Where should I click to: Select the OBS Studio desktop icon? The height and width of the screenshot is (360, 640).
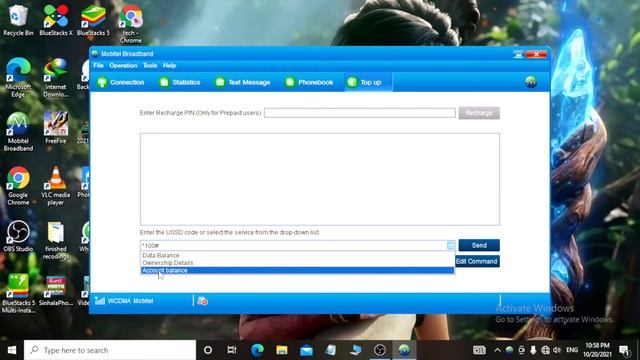click(18, 236)
